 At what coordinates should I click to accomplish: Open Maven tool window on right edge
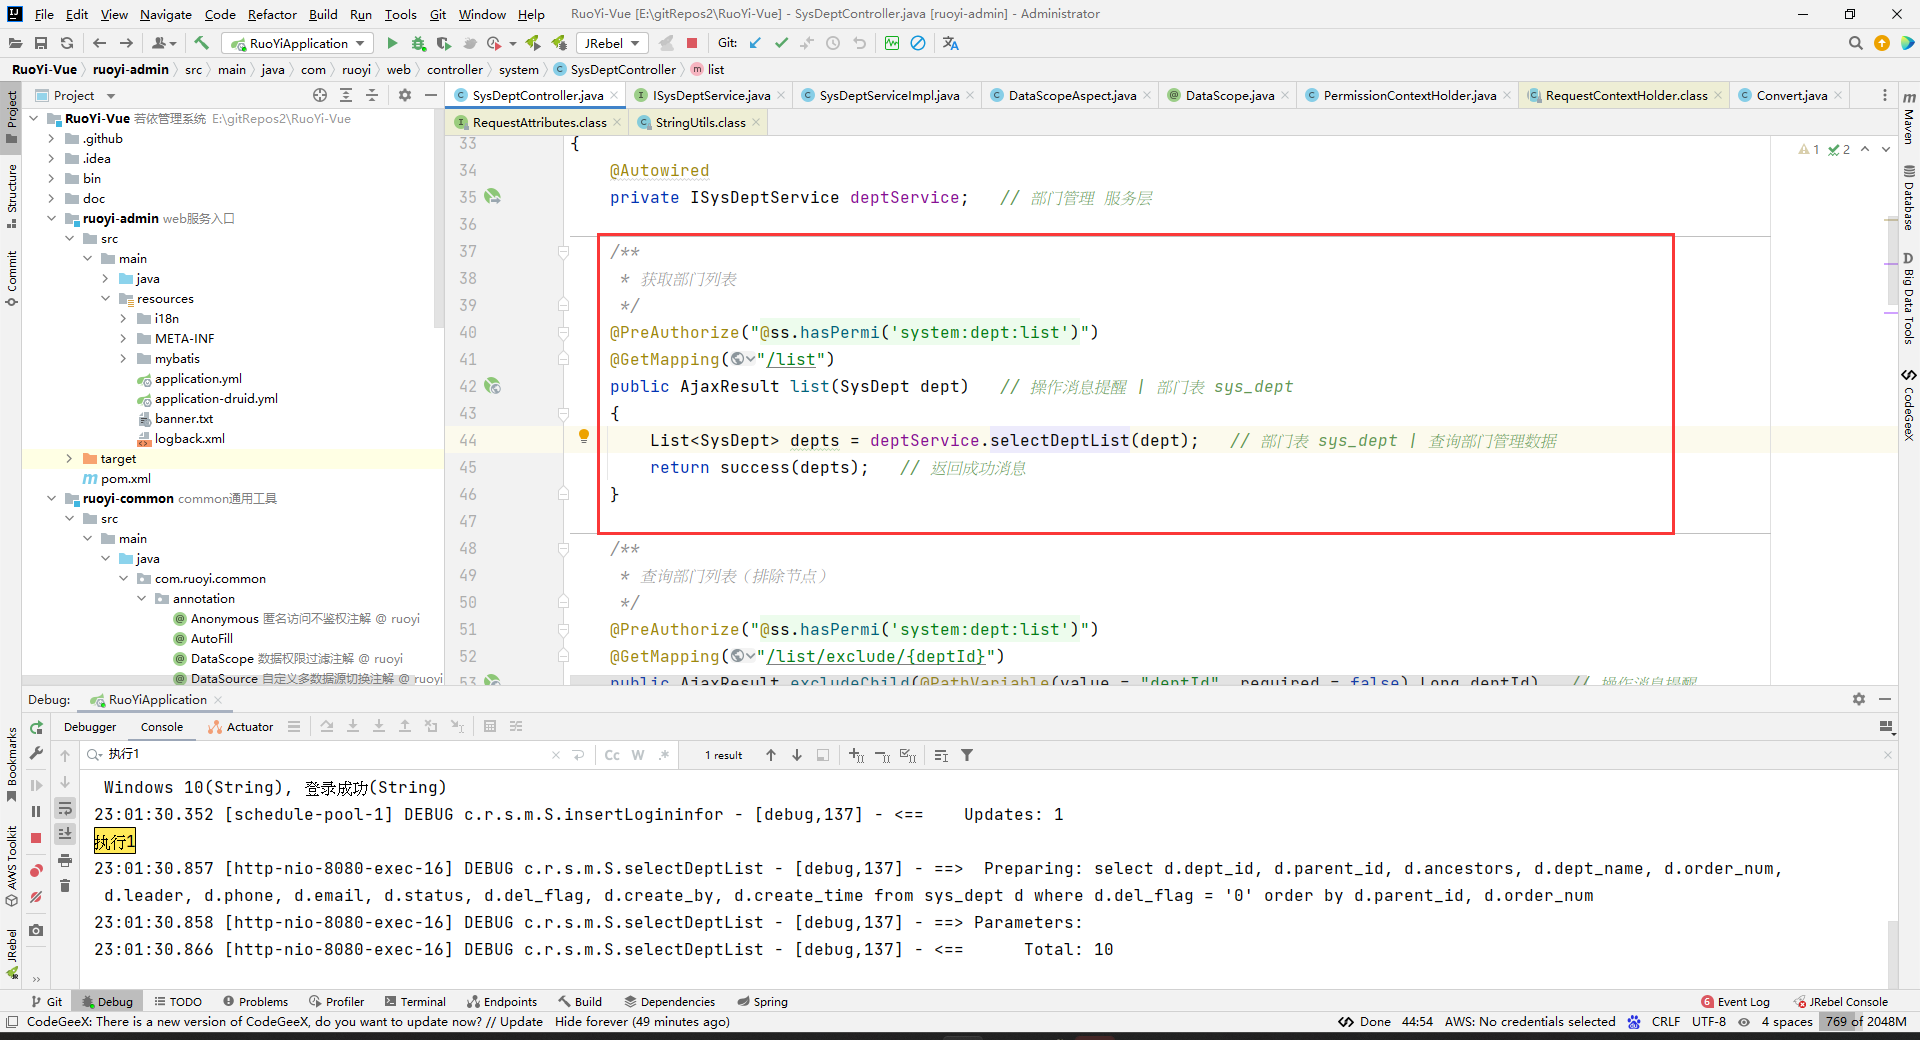[x=1909, y=118]
